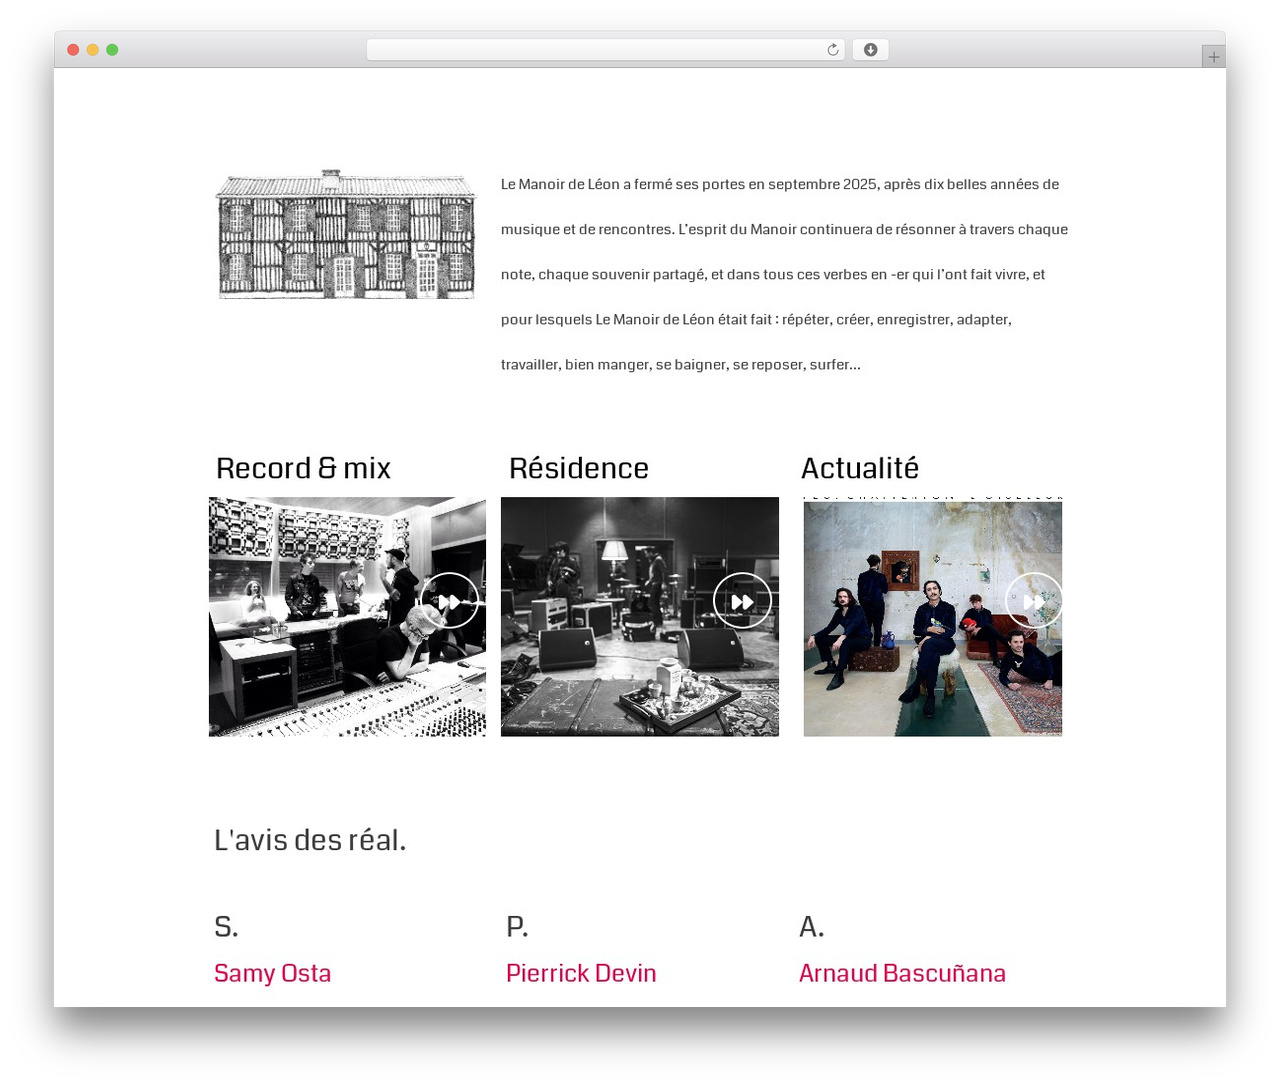
Task: Click the paragraph starting 'Le Manoir de Léon a fermé'
Action: 785,274
